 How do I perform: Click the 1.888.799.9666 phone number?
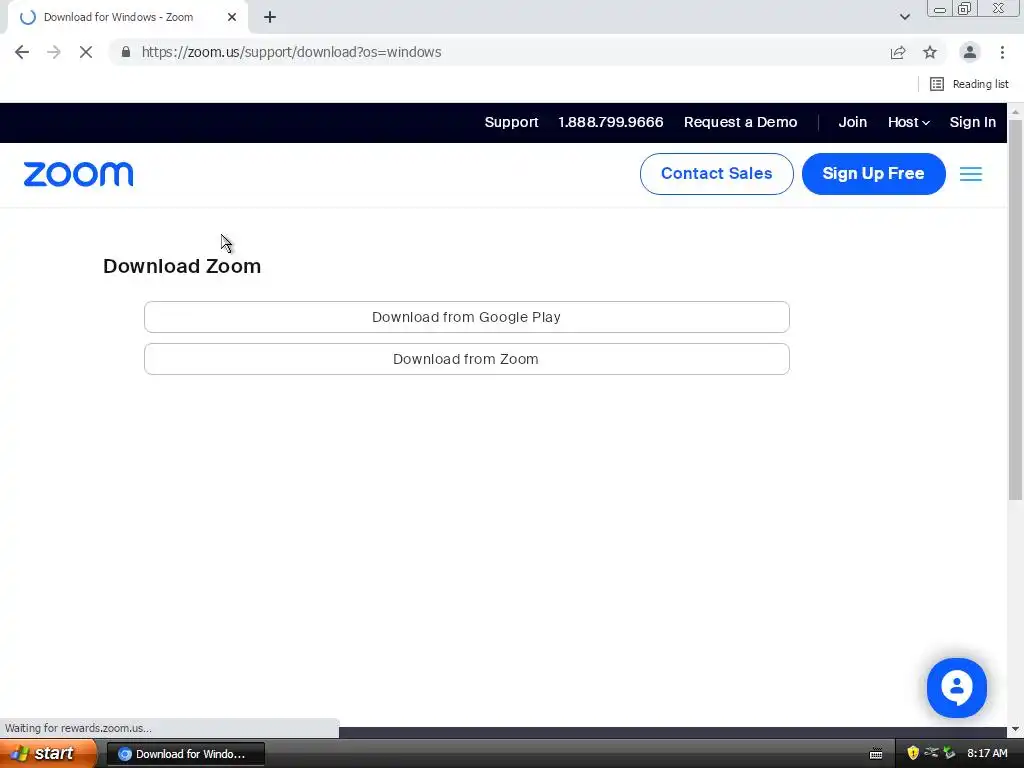point(611,122)
